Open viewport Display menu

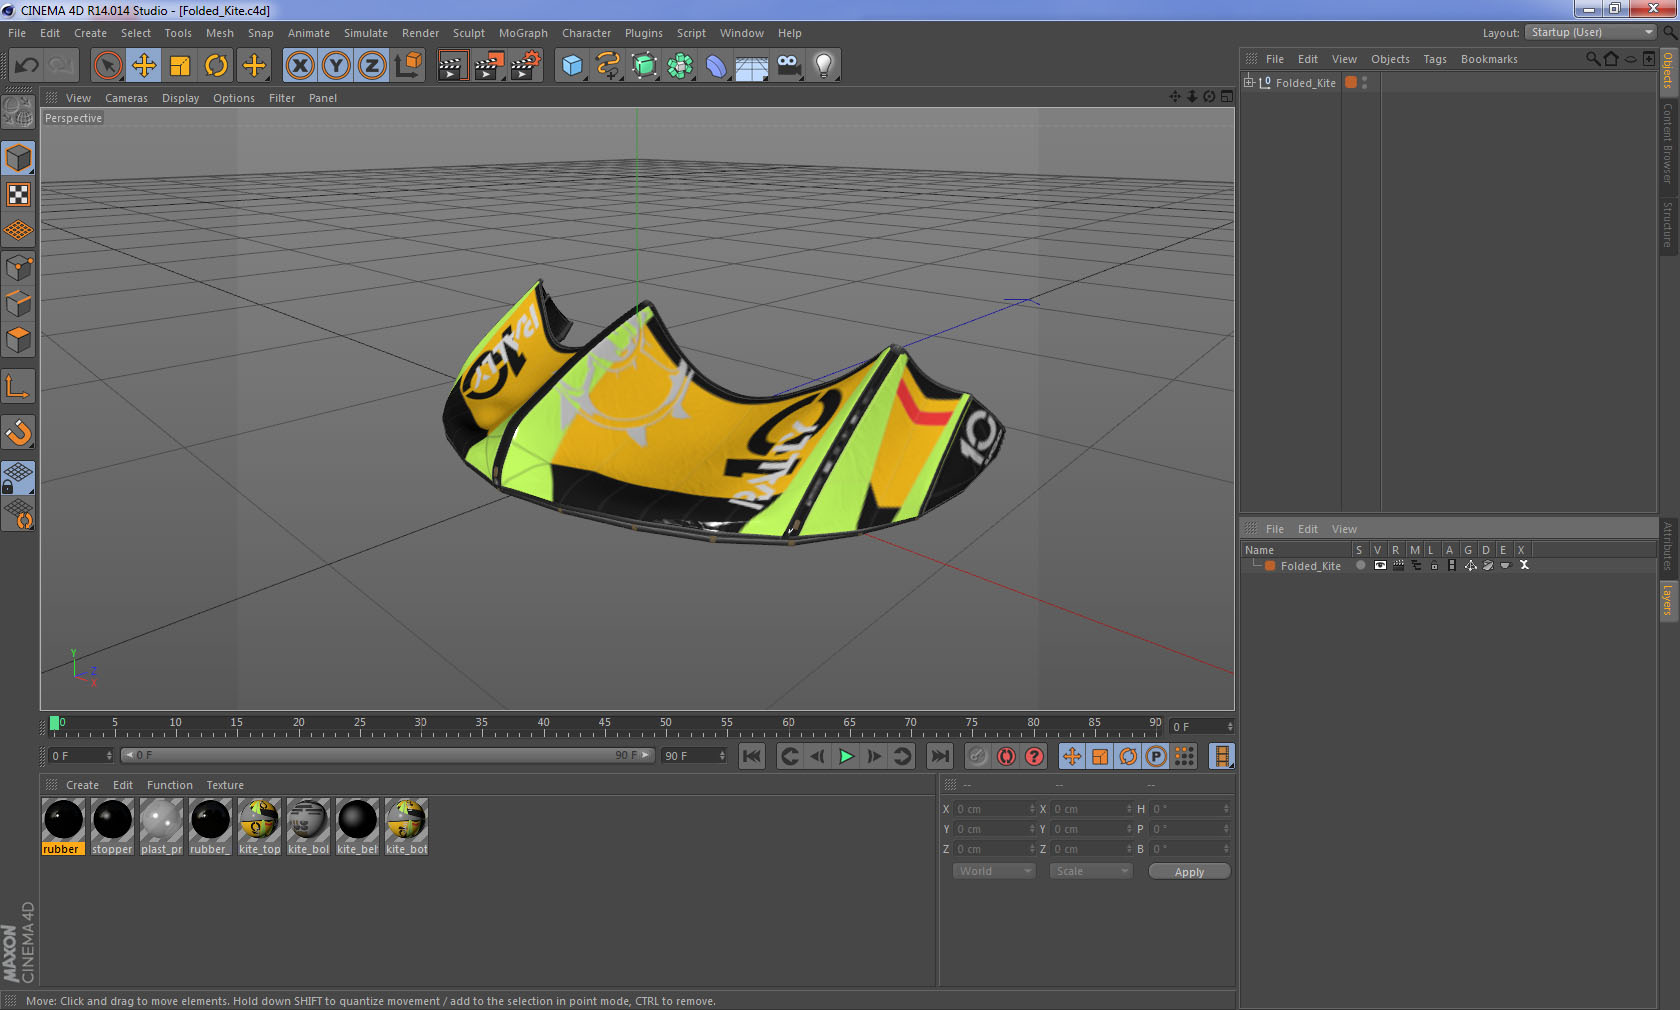180,98
